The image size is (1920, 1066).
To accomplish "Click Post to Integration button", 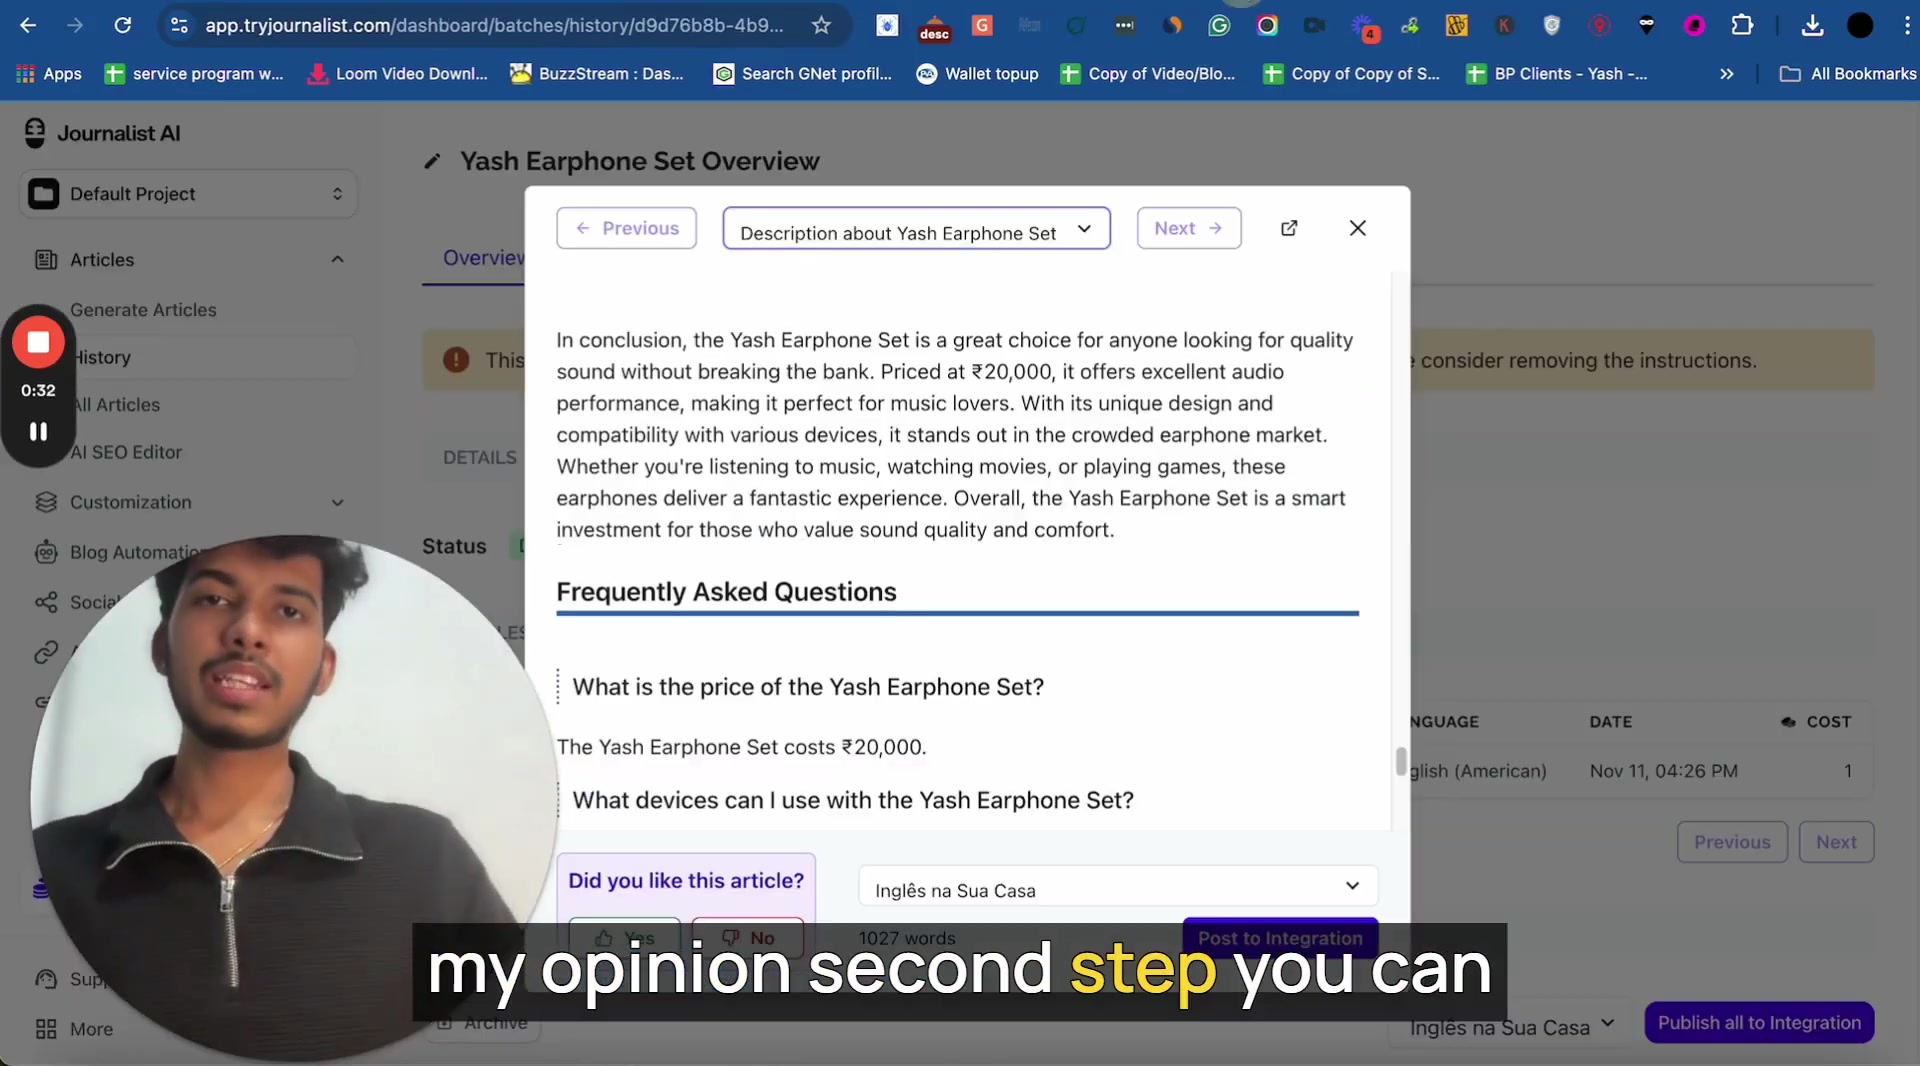I will [x=1280, y=938].
